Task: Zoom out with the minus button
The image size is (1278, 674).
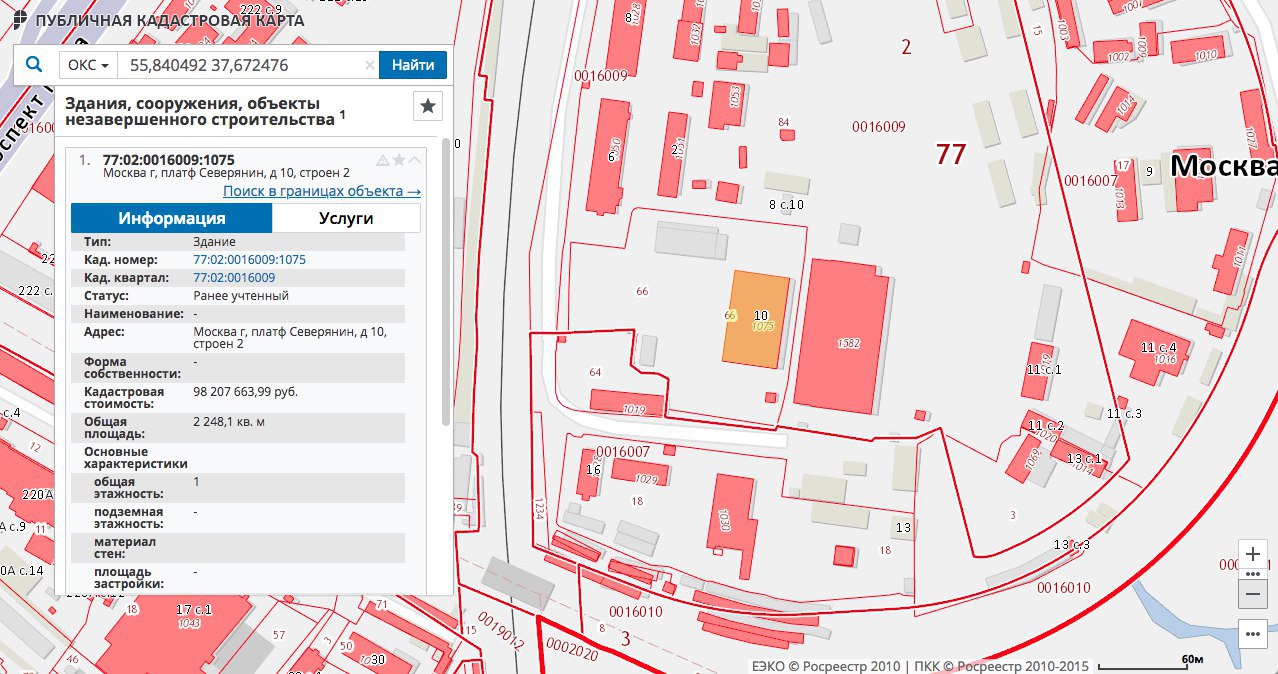Action: (1252, 594)
